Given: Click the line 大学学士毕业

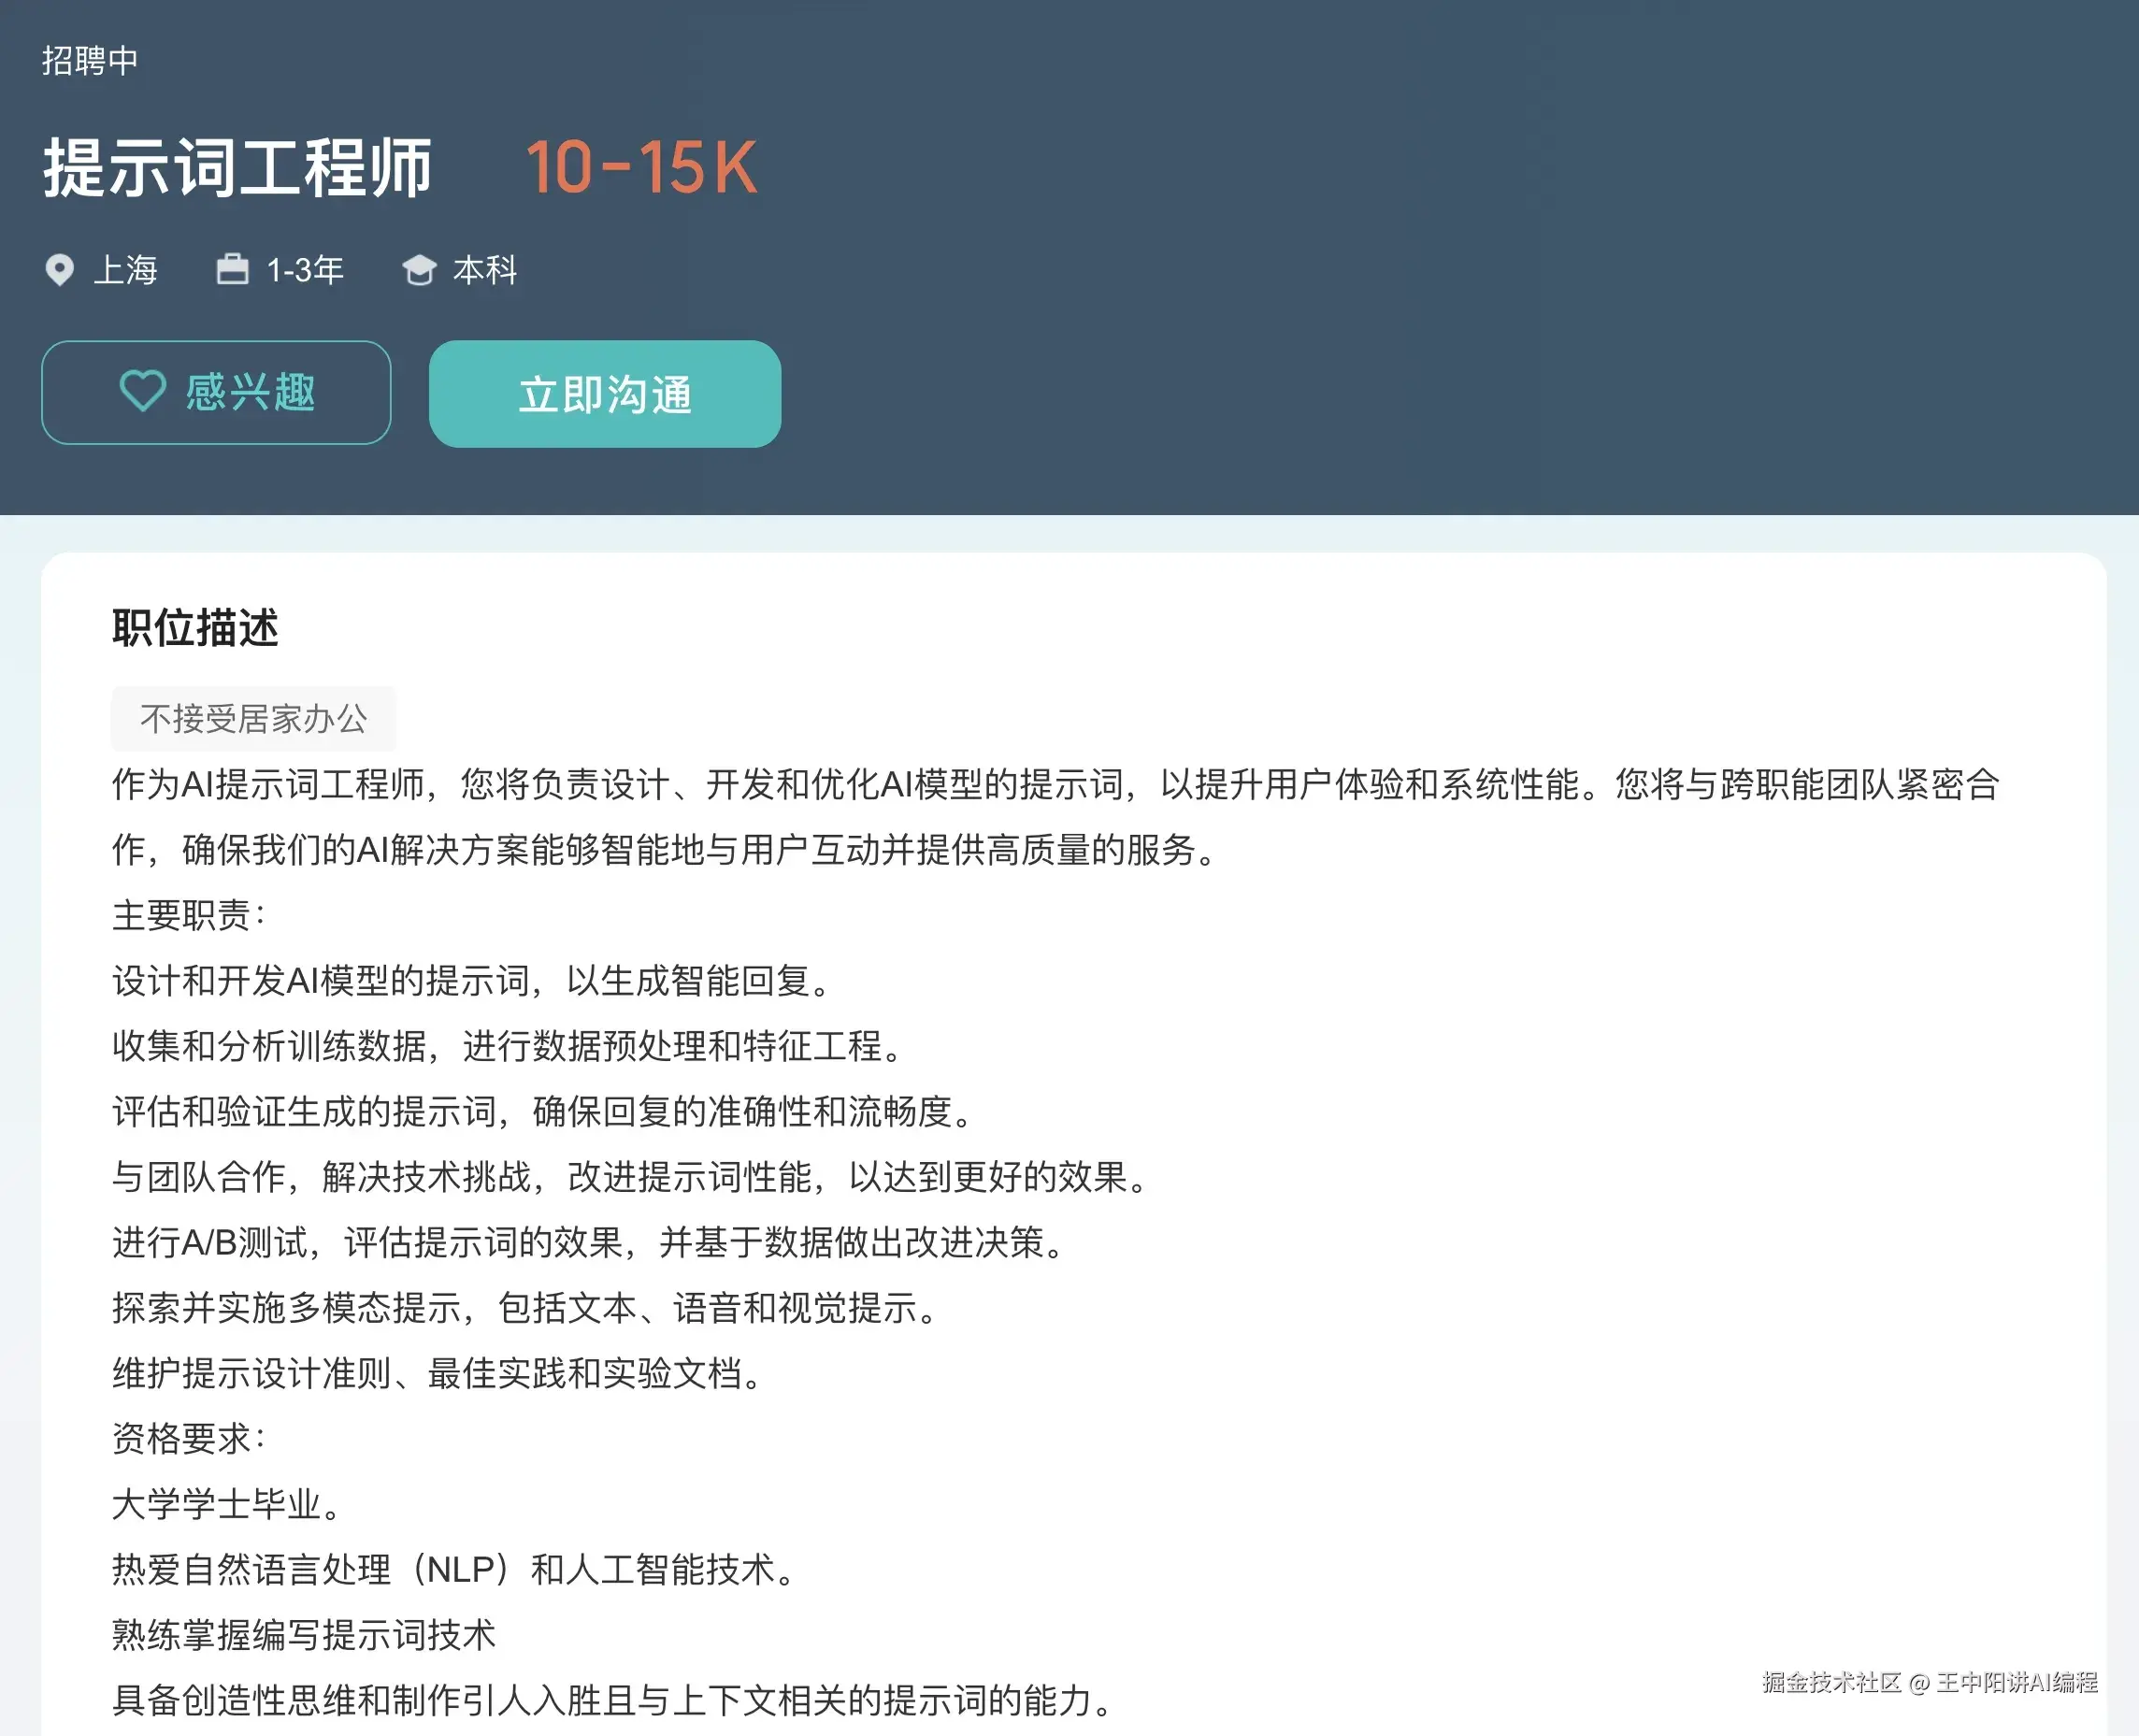Looking at the screenshot, I should [x=228, y=1504].
